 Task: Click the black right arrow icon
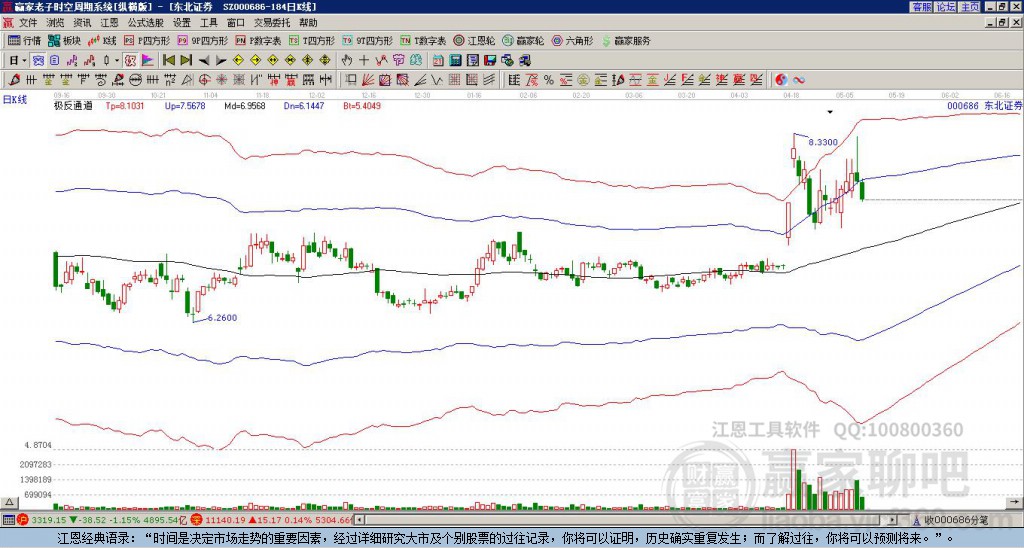click(221, 60)
